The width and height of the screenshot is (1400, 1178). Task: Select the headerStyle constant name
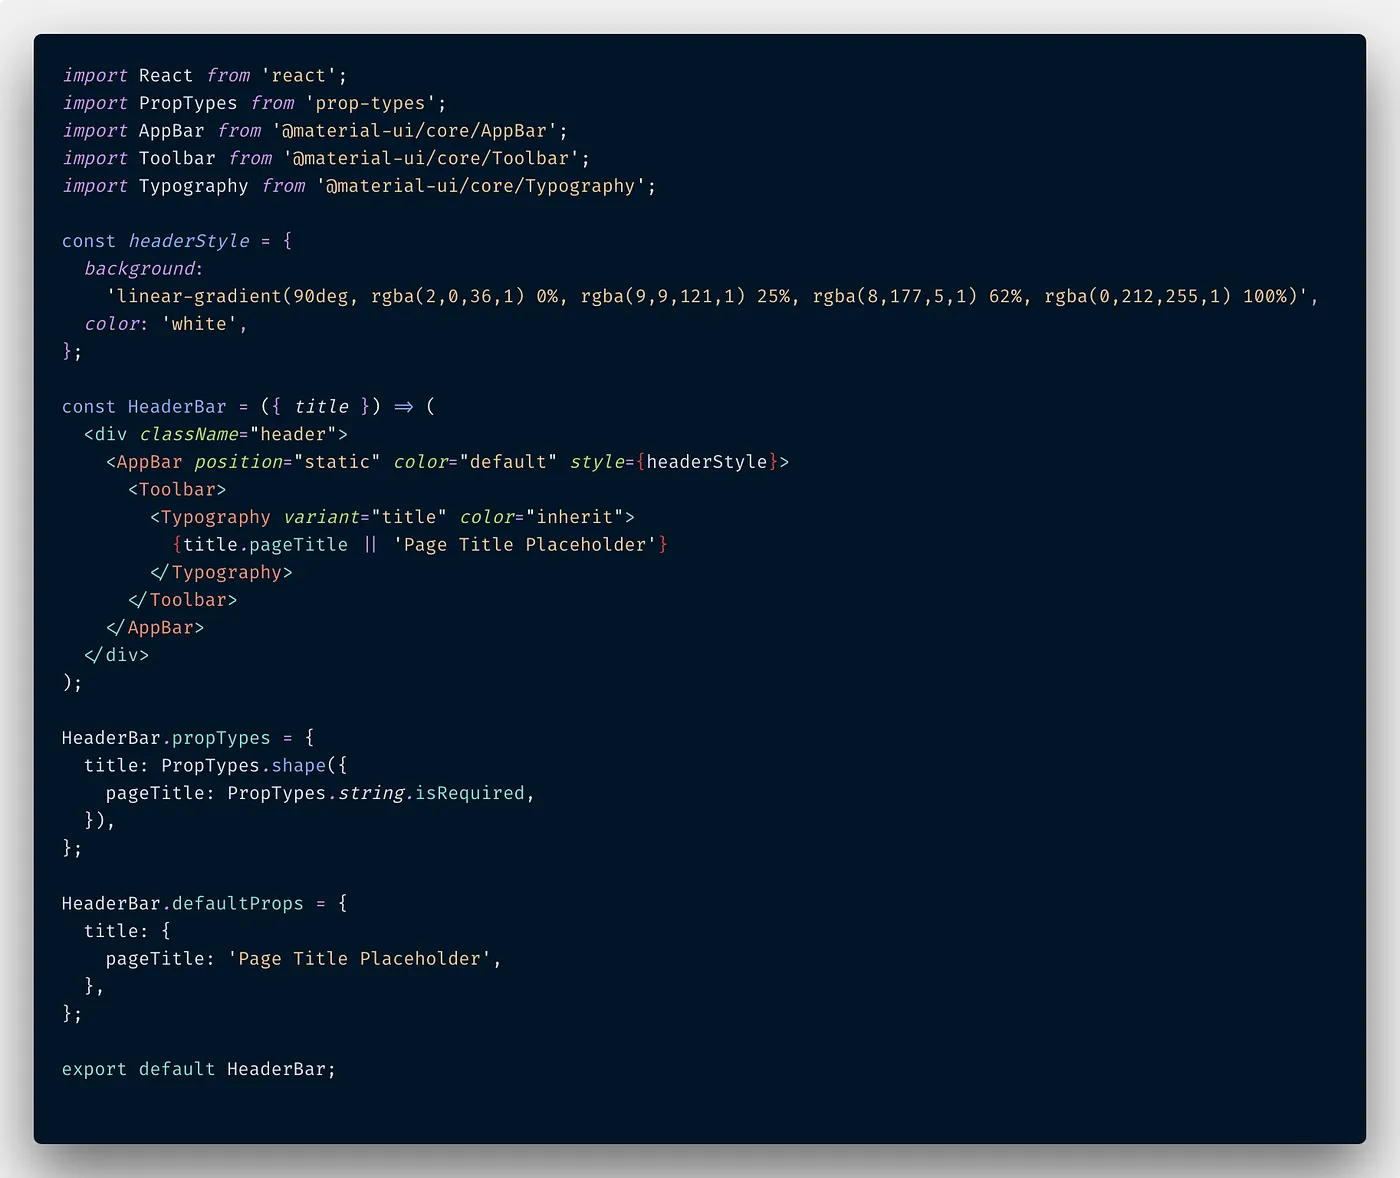188,240
